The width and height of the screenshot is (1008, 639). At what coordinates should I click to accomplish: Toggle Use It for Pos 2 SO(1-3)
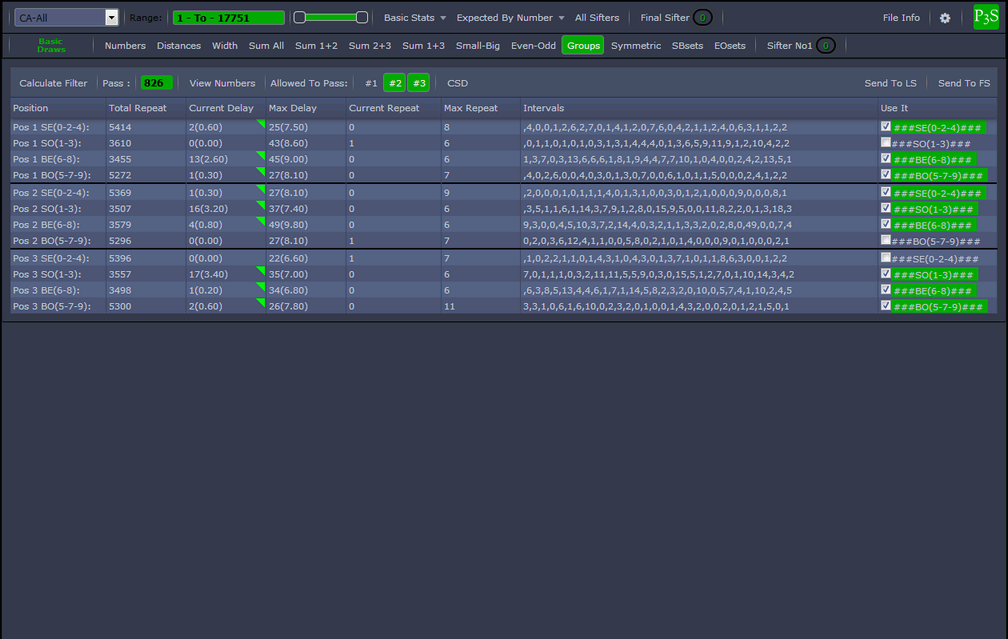click(x=886, y=208)
